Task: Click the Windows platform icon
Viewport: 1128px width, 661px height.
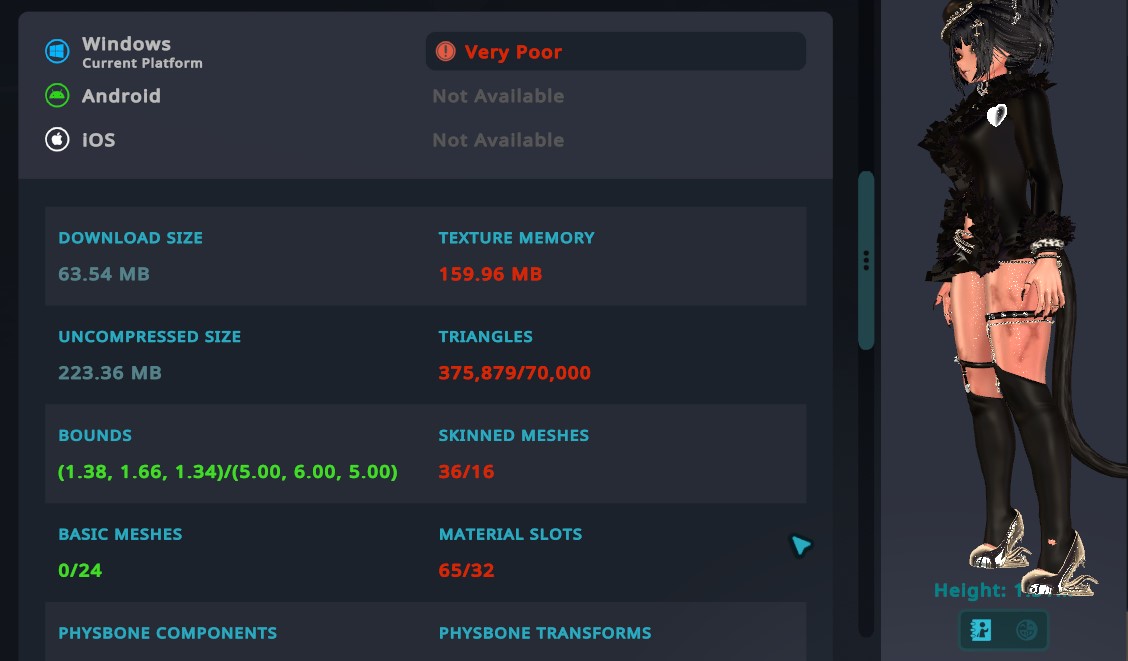Action: [57, 51]
